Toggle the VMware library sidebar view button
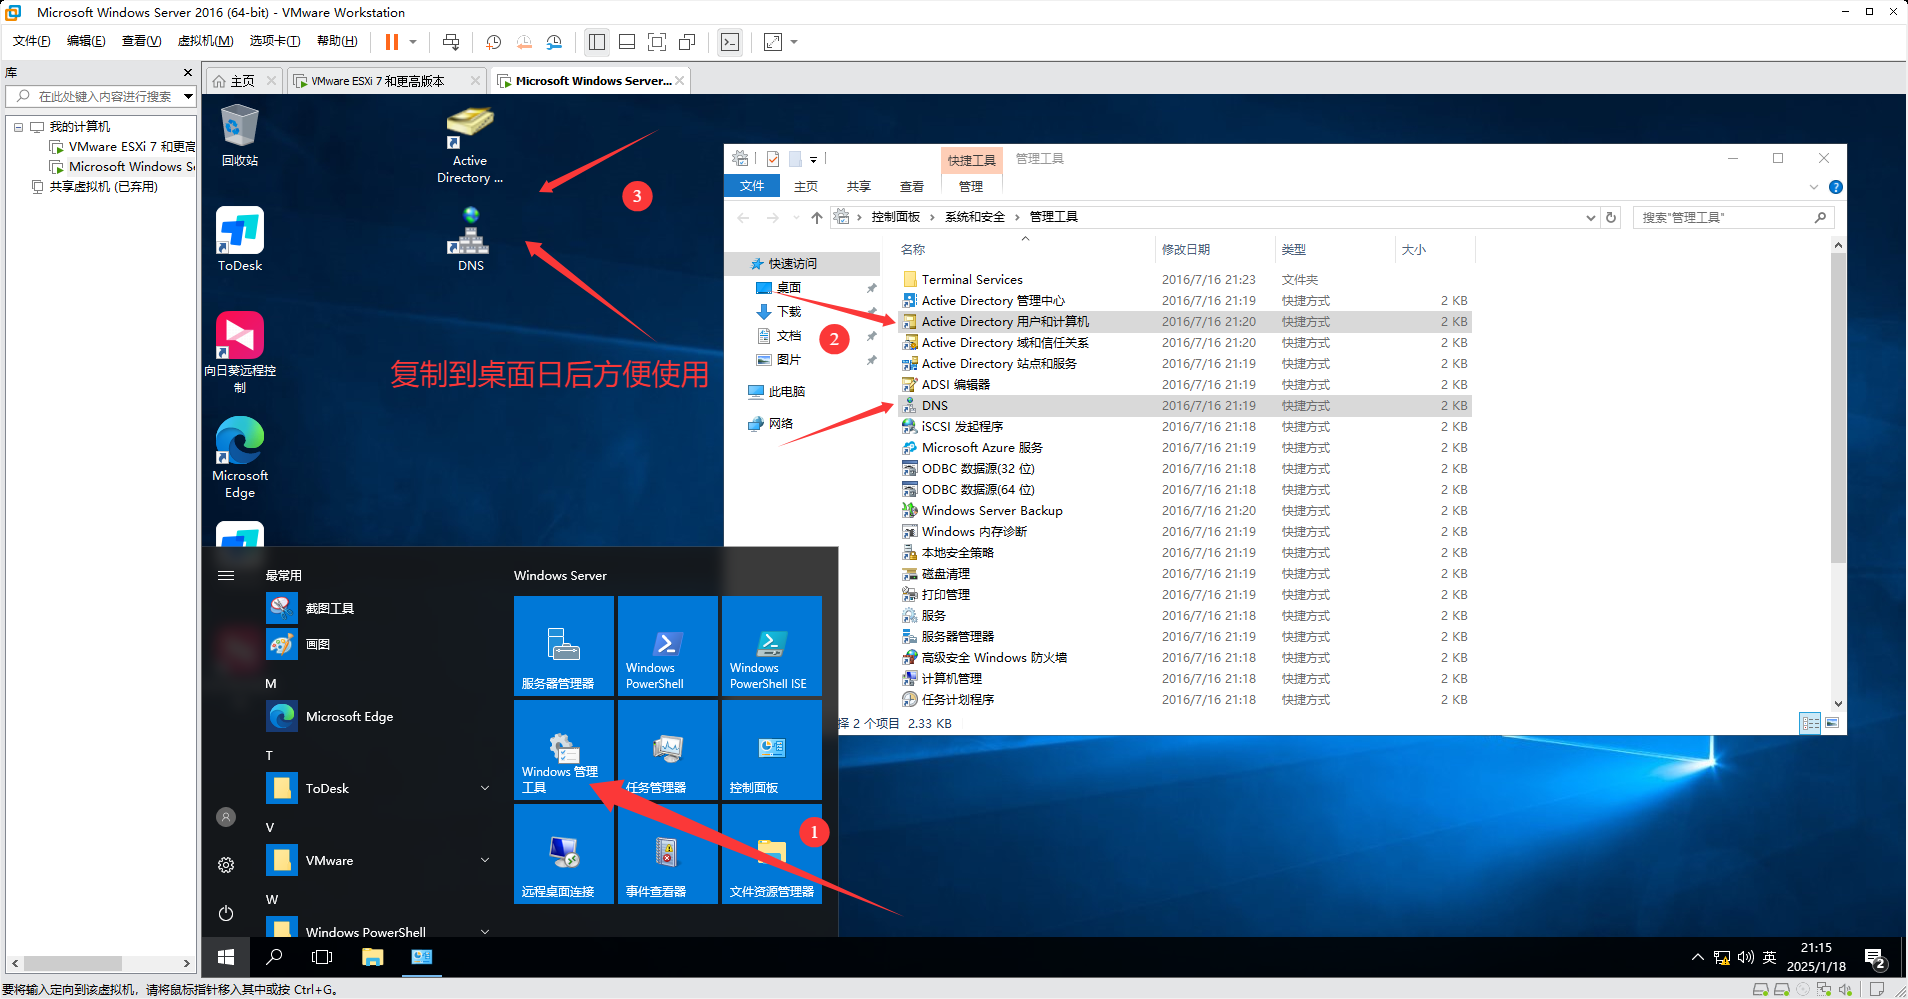 tap(597, 42)
